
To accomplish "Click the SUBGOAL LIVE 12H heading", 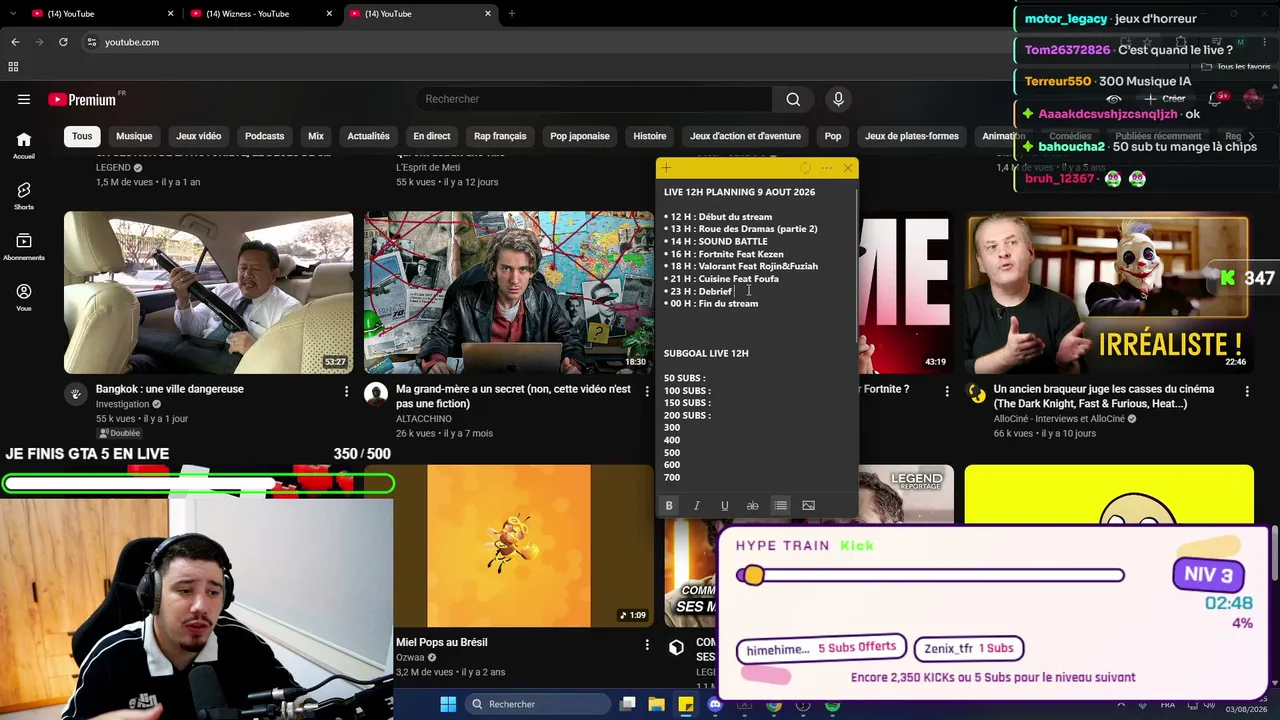I will [706, 353].
